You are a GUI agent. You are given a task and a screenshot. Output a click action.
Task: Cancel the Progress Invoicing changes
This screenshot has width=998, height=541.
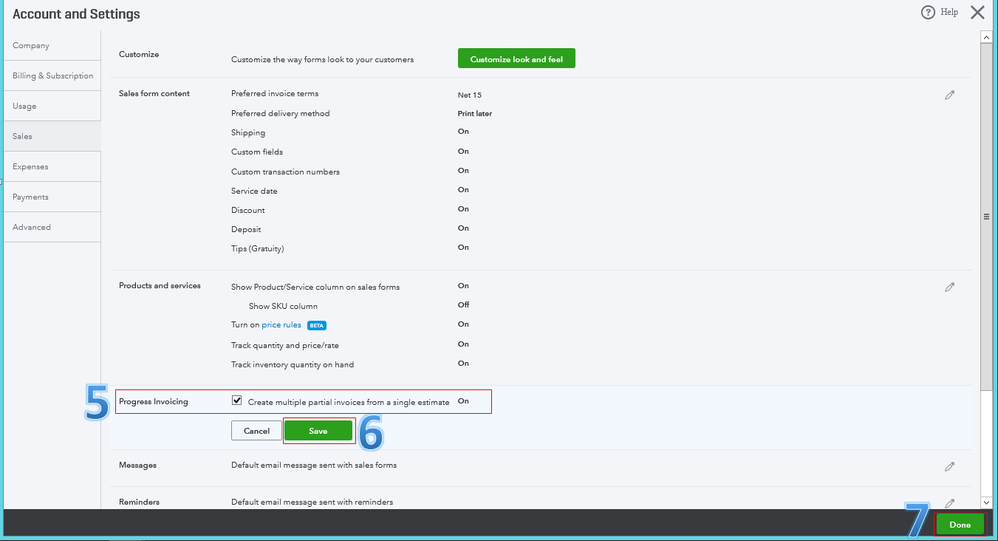[x=256, y=431]
